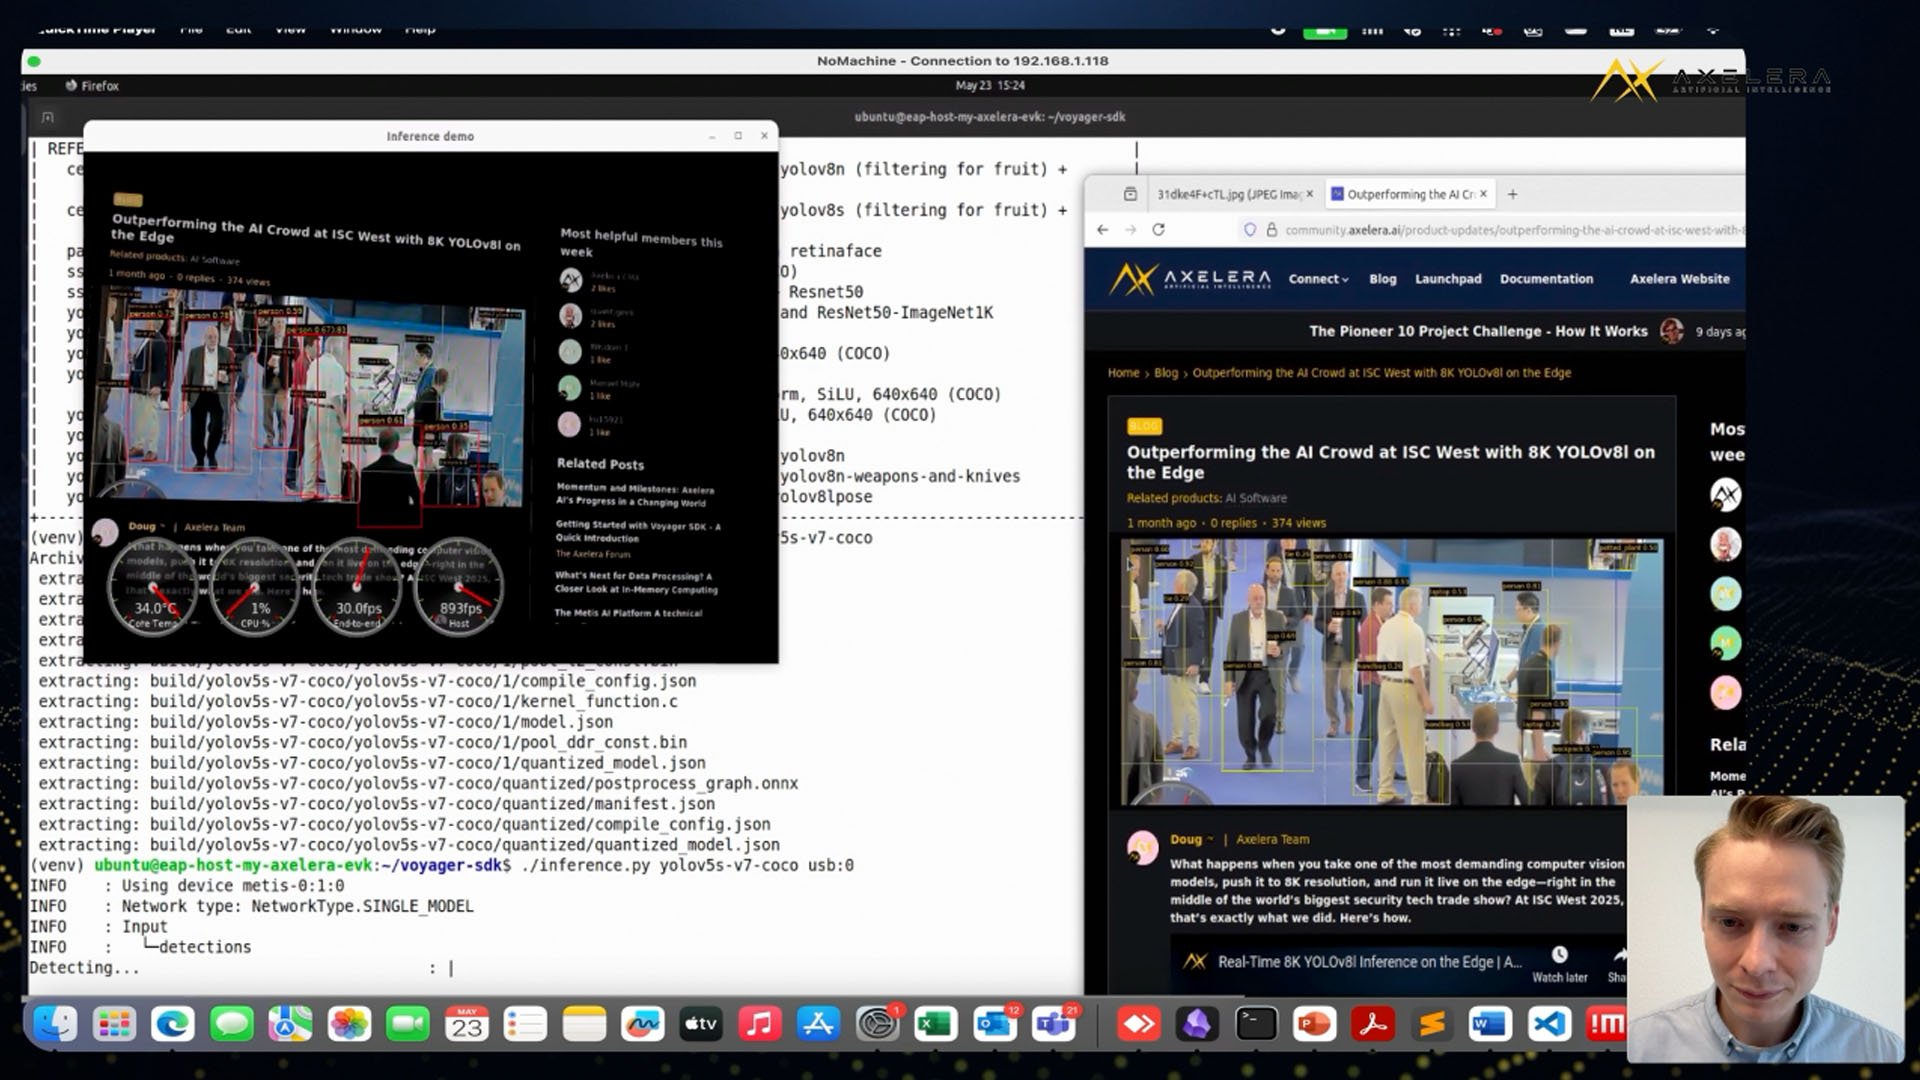Open The Pioneer 10 Project Challenge banner

click(1478, 331)
